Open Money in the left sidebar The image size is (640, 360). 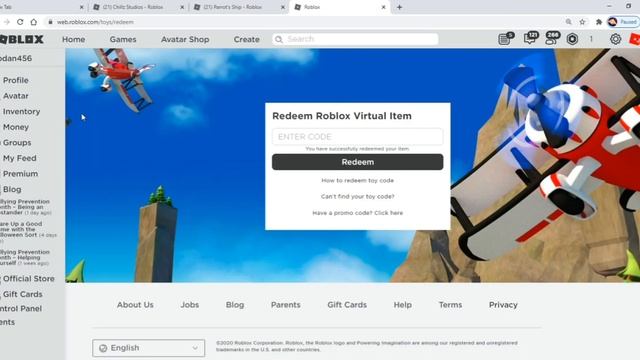[x=16, y=127]
